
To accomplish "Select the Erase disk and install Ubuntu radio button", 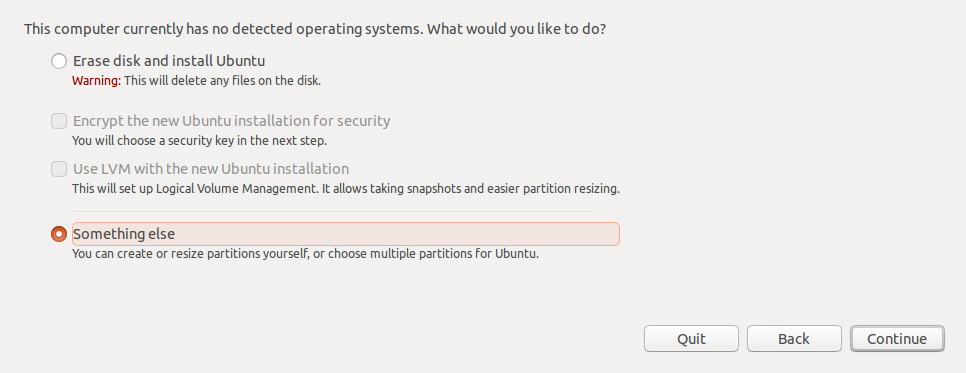I will coord(59,61).
